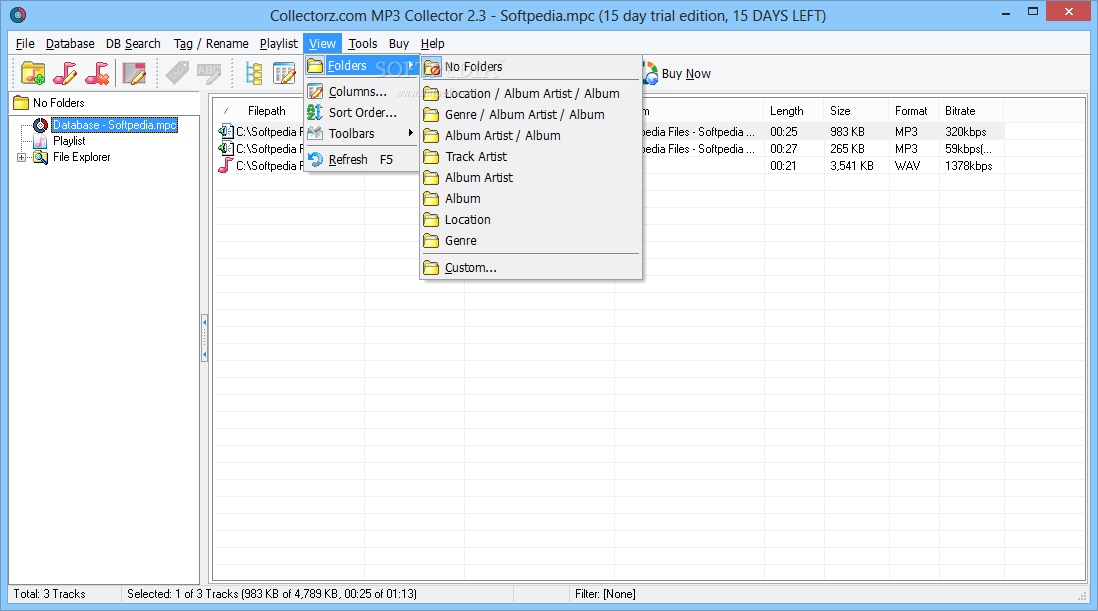Click the application logo icon in title bar

pyautogui.click(x=18, y=14)
